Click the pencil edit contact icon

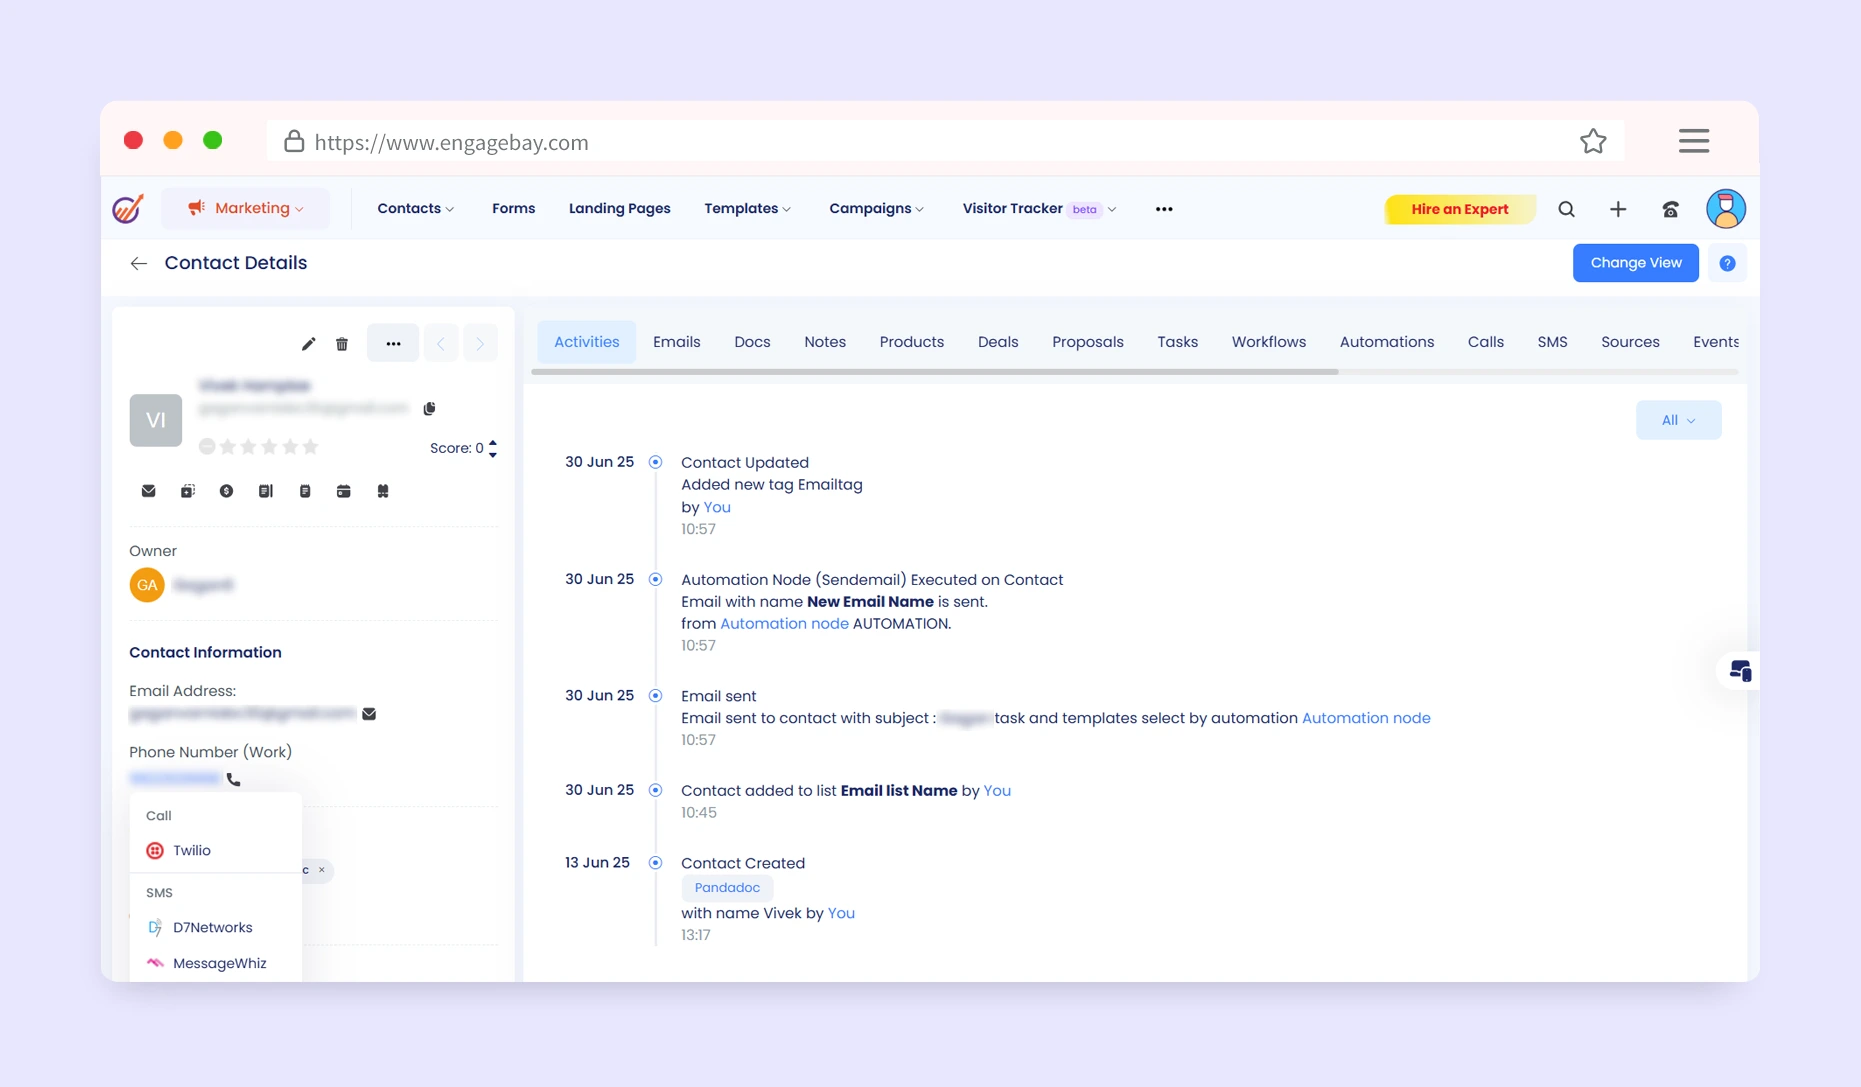click(x=308, y=344)
